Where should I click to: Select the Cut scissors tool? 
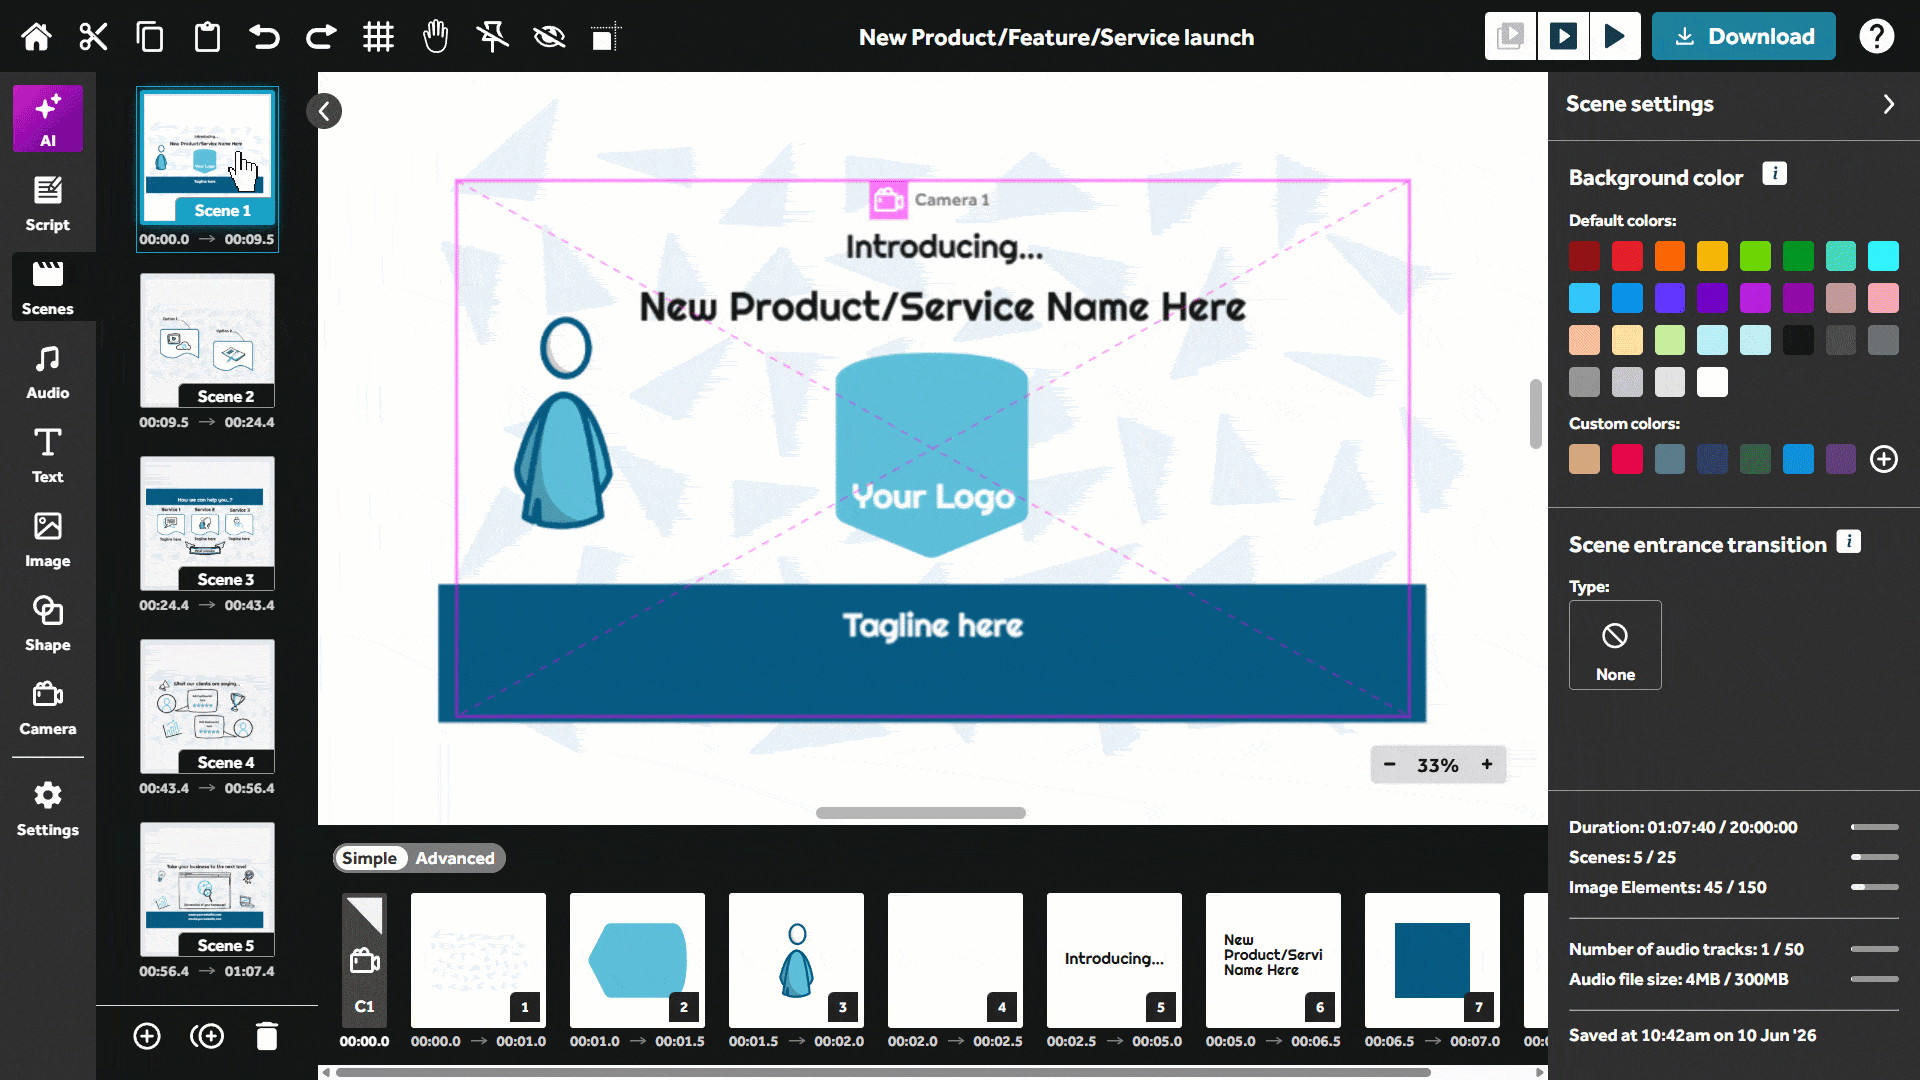93,37
